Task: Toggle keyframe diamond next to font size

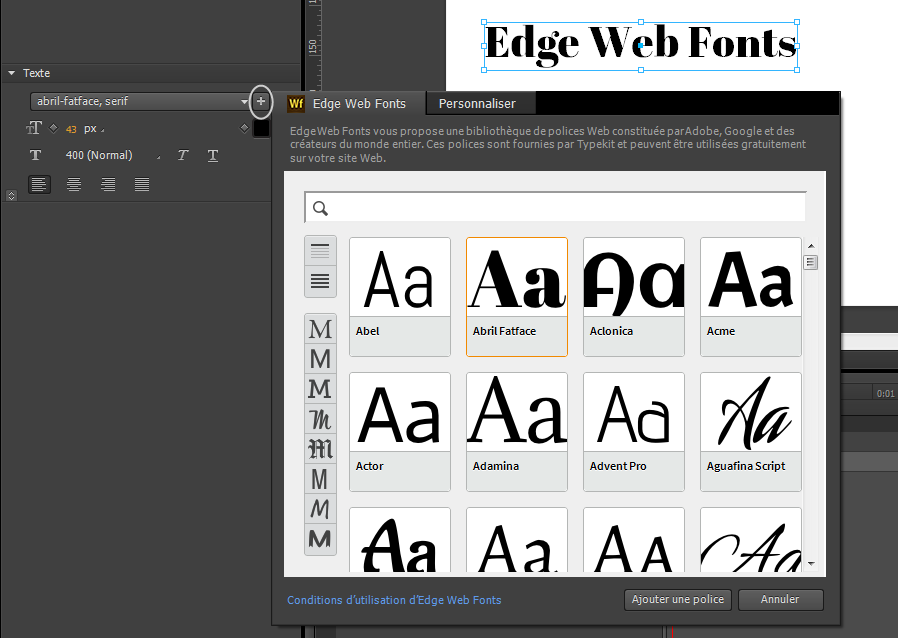Action: (53, 128)
